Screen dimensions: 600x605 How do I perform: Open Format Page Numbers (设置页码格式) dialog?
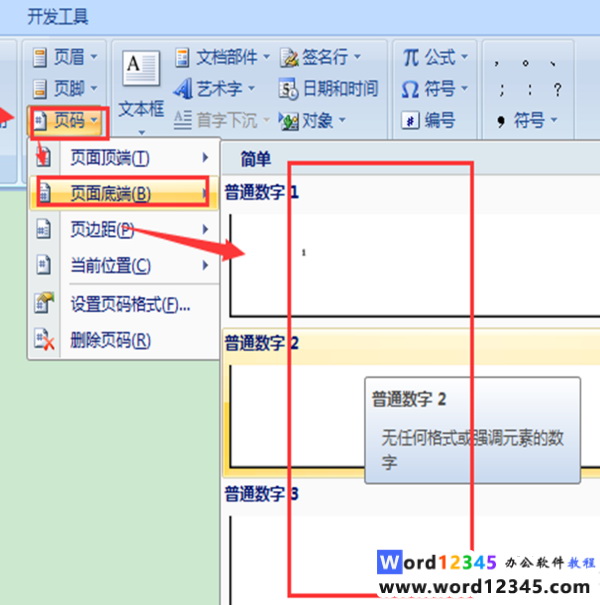click(x=124, y=305)
